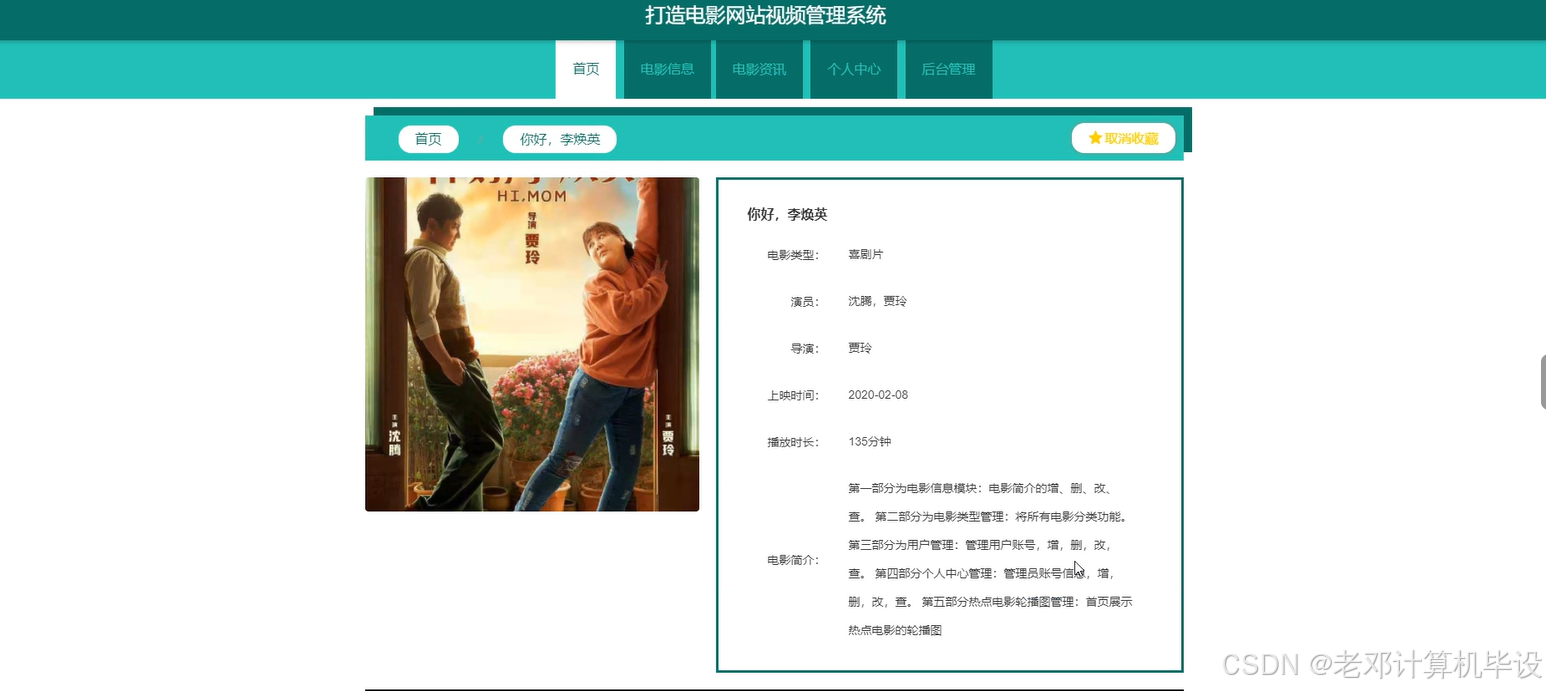Open the 个人中心 tab
The image size is (1546, 691).
[x=854, y=69]
